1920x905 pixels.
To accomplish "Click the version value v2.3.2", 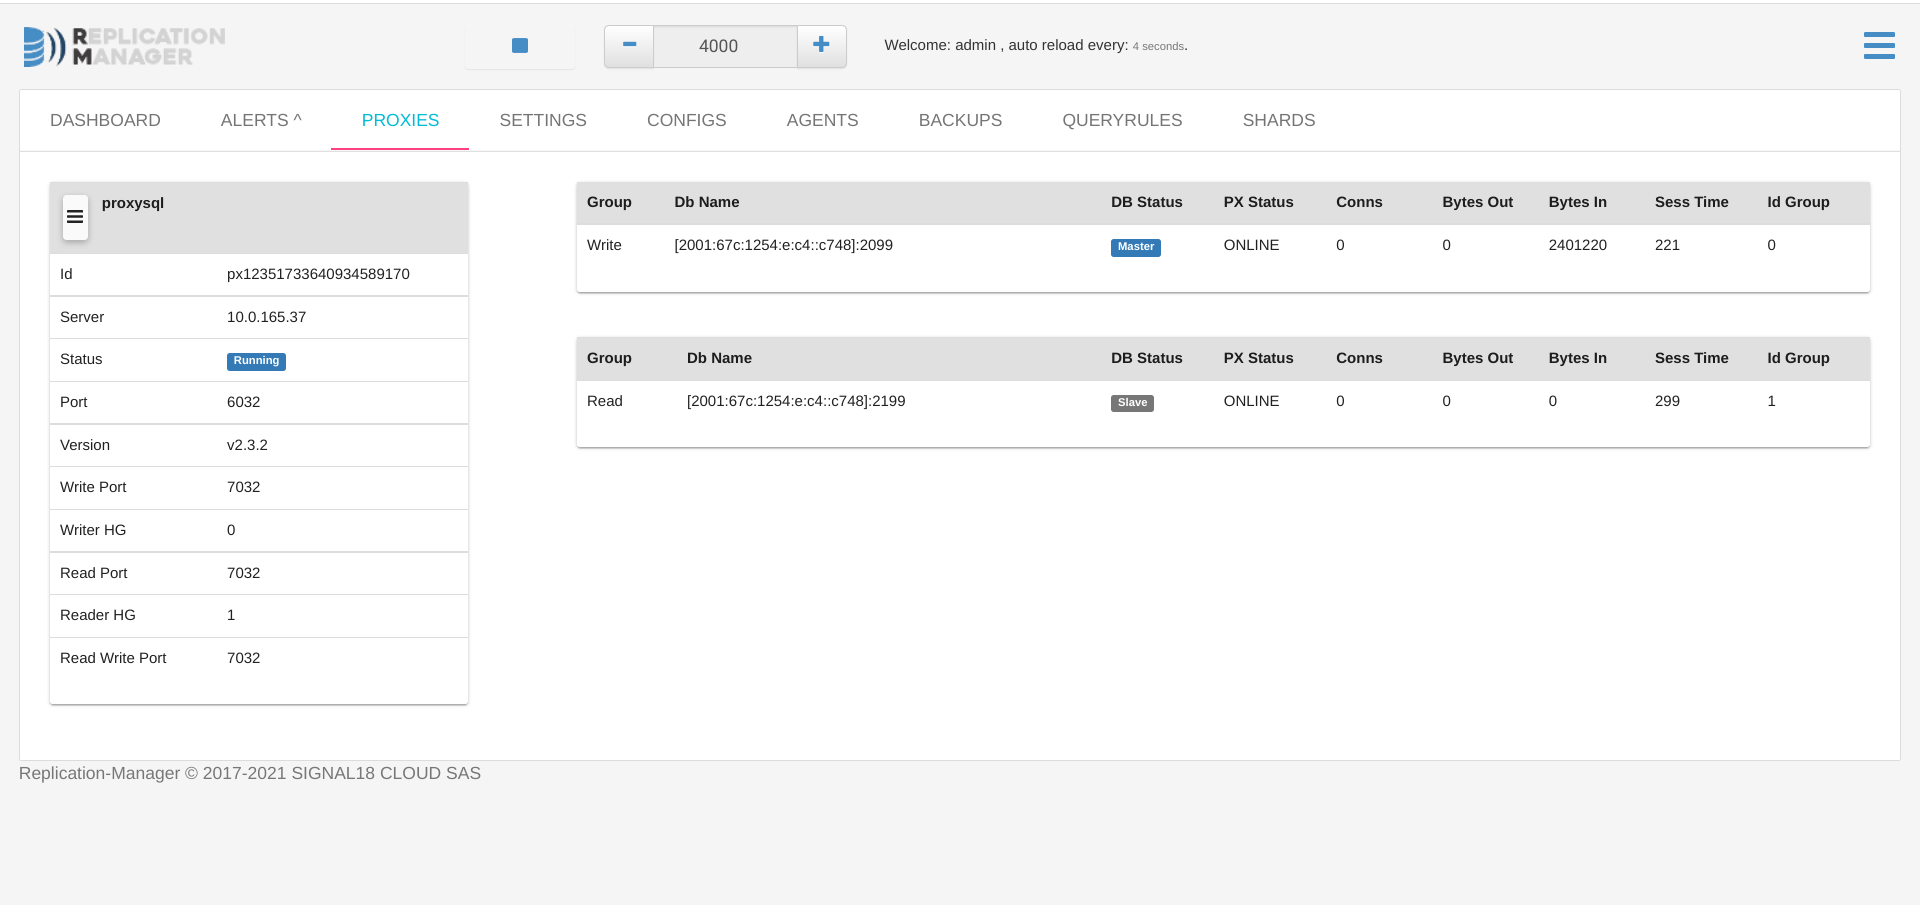I will point(247,445).
